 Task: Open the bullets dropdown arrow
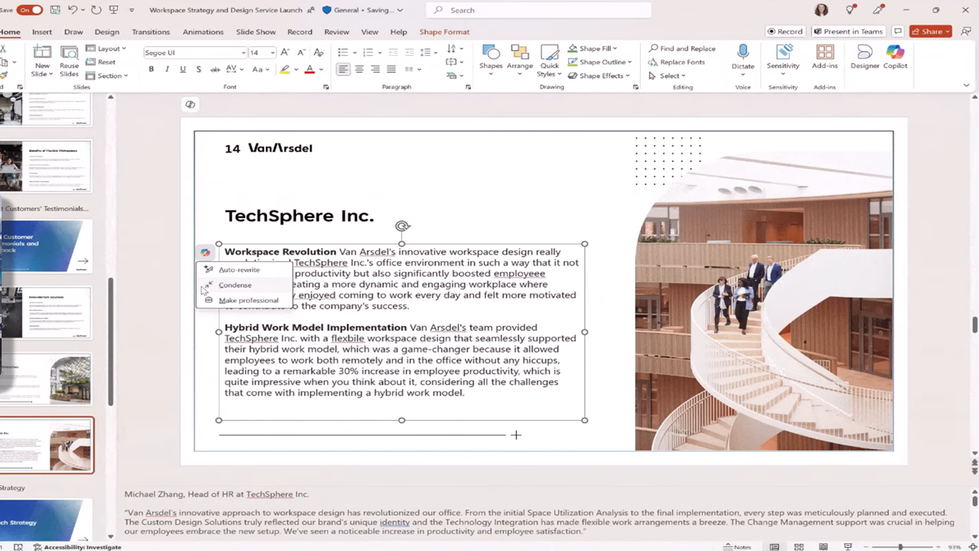click(x=355, y=52)
